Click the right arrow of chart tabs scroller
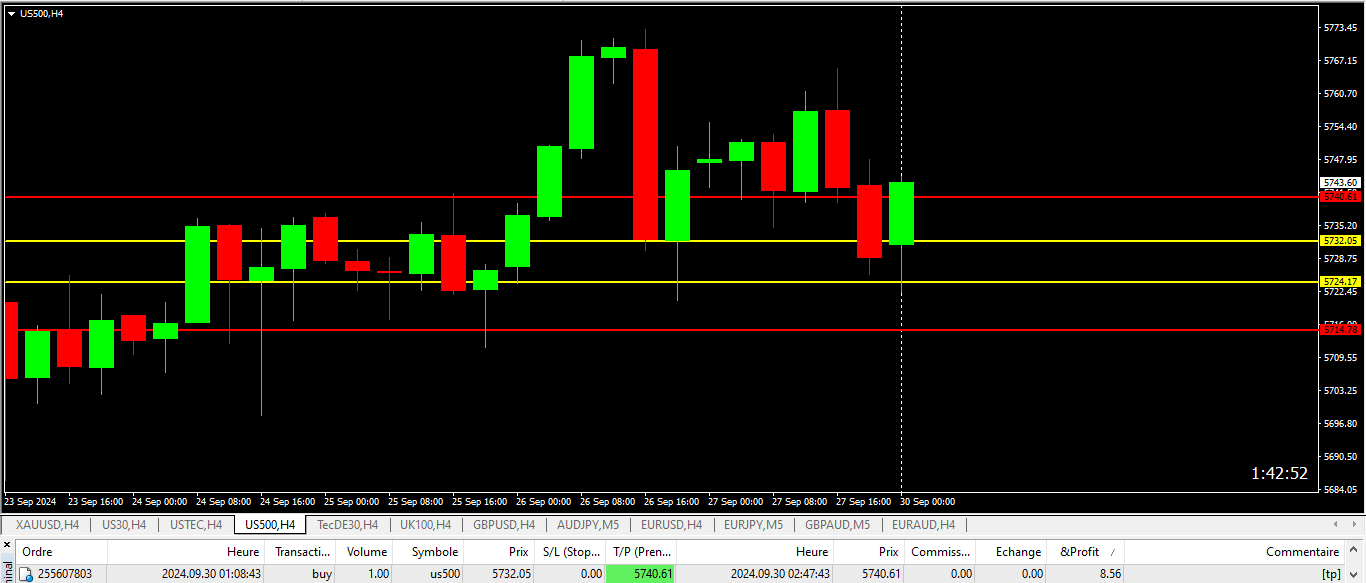Viewport: 1366px width, 583px height. coord(1353,525)
